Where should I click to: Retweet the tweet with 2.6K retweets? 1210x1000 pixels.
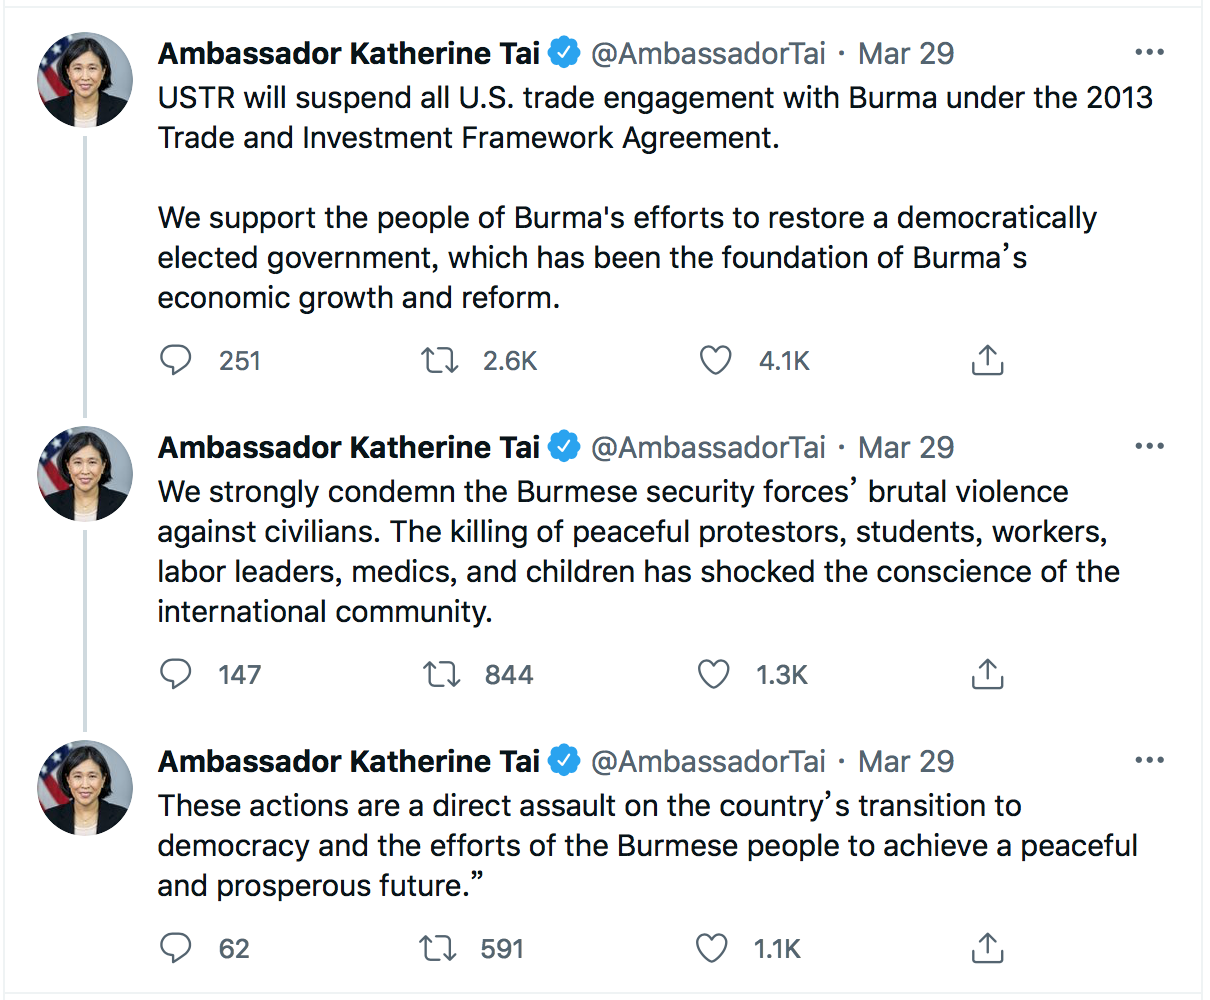coord(440,360)
